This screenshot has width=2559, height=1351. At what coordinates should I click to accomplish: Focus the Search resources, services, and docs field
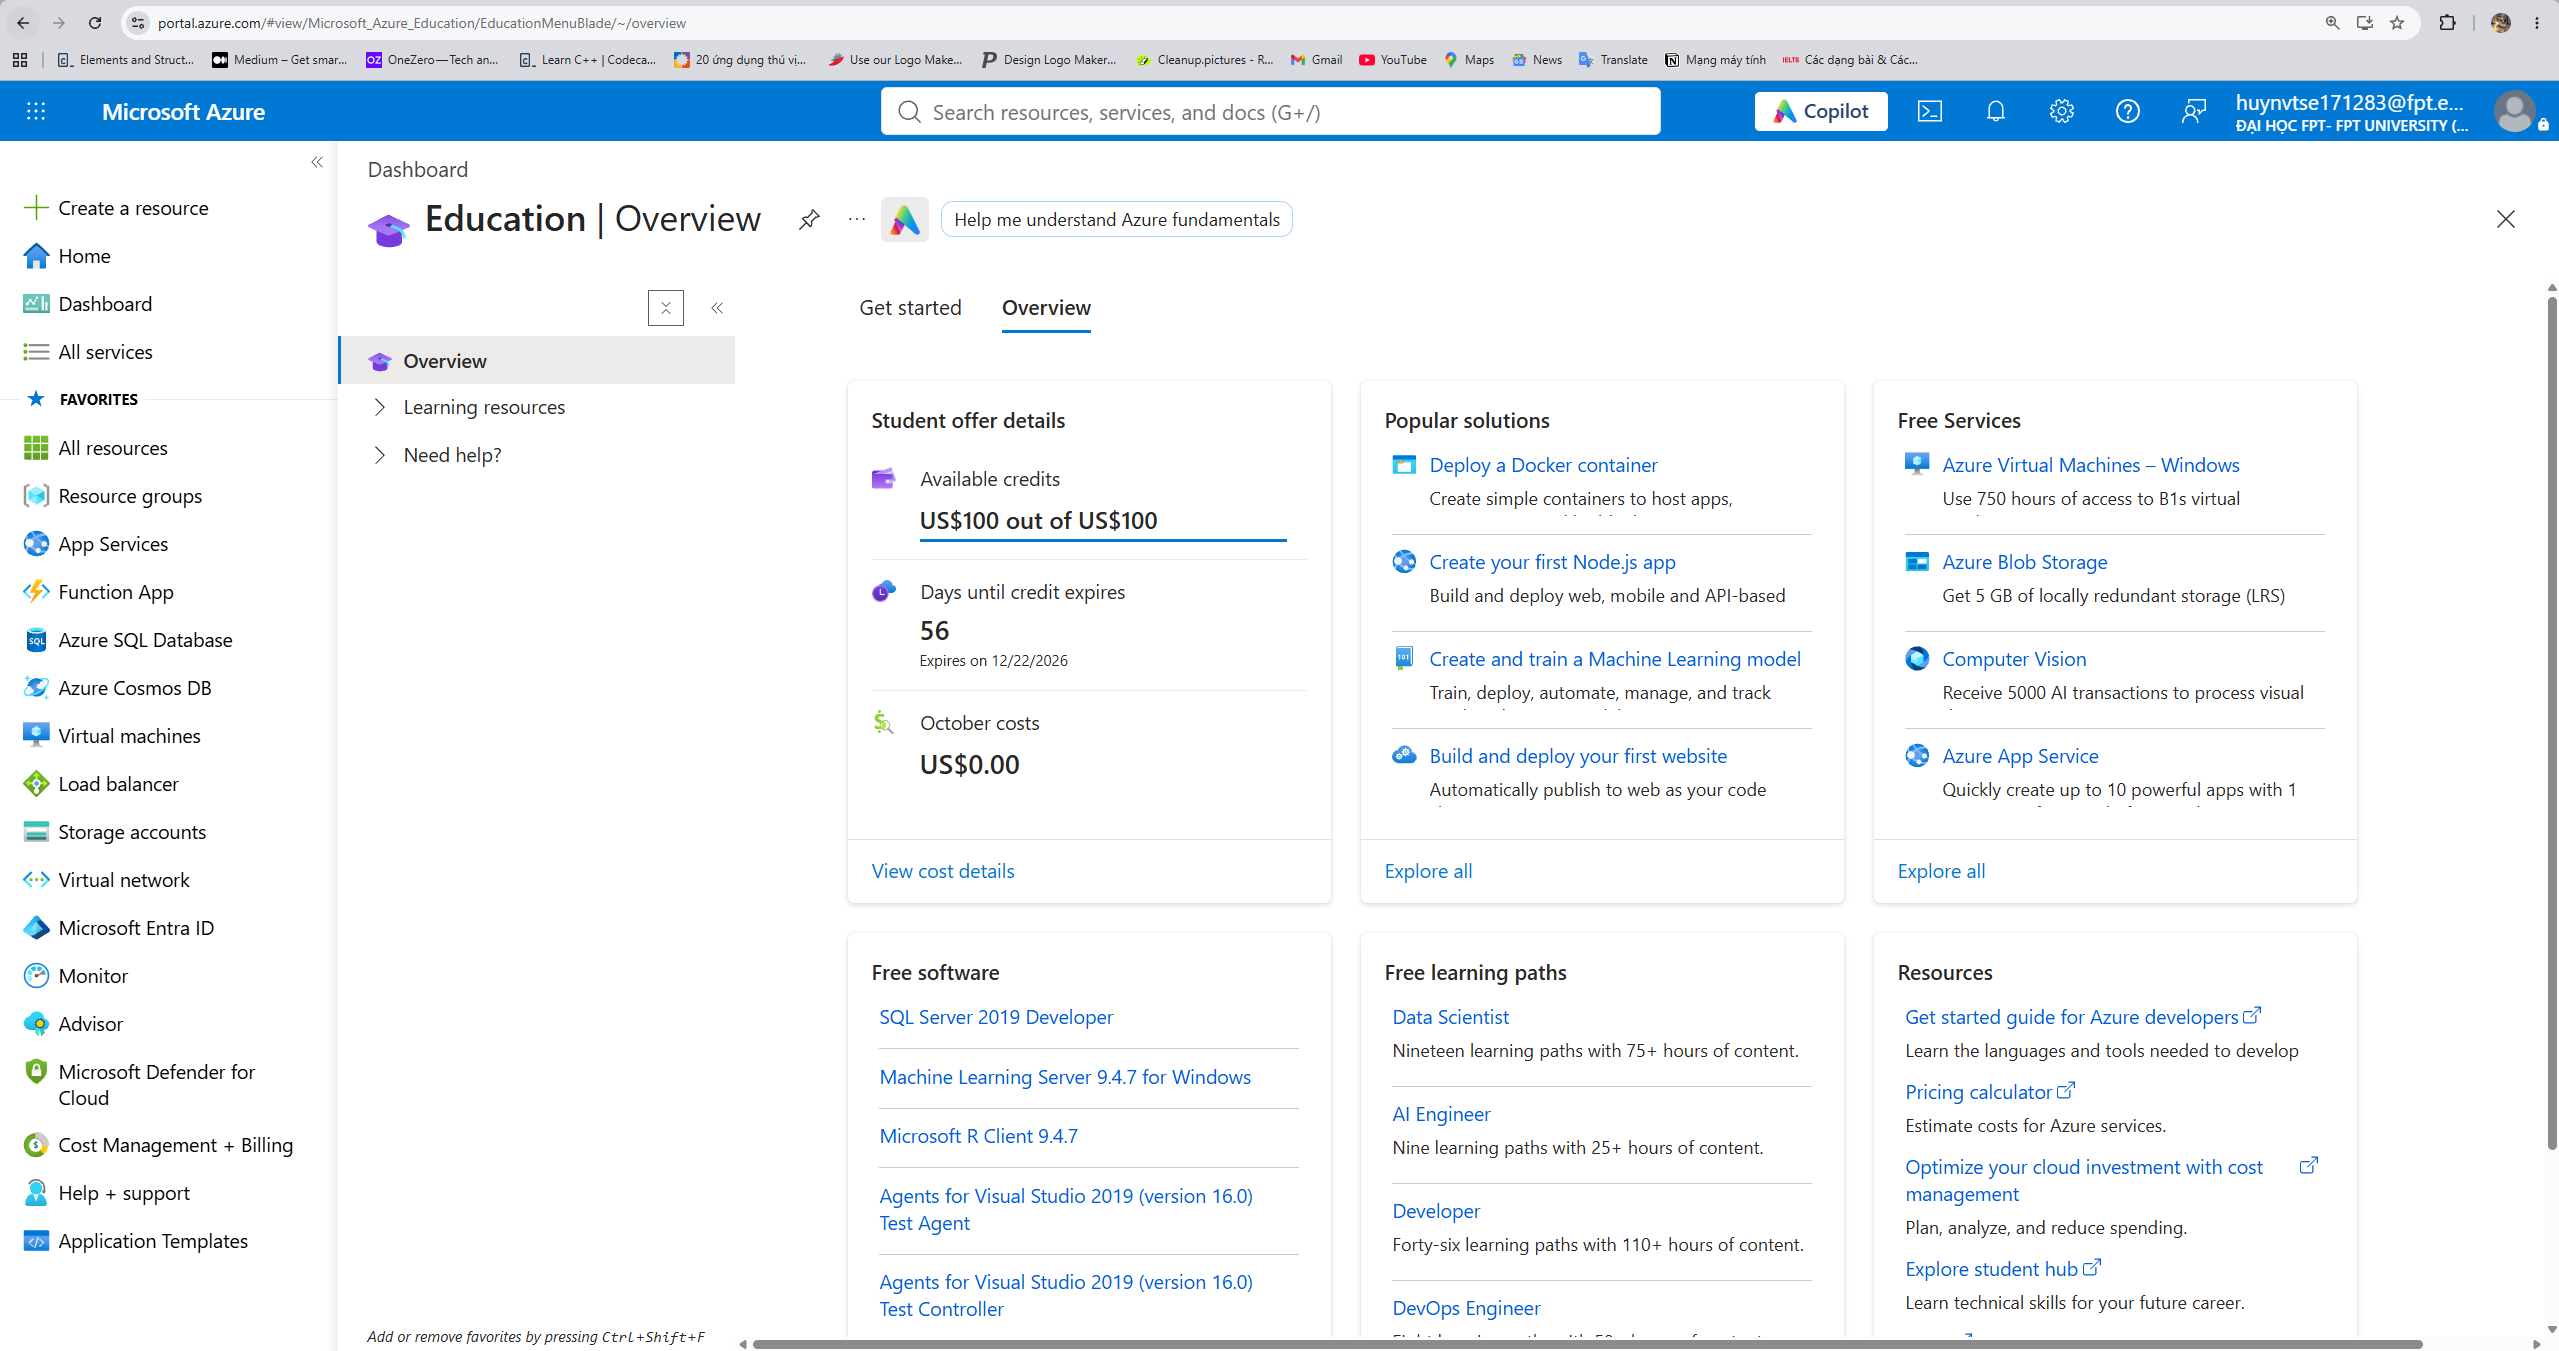click(1270, 111)
